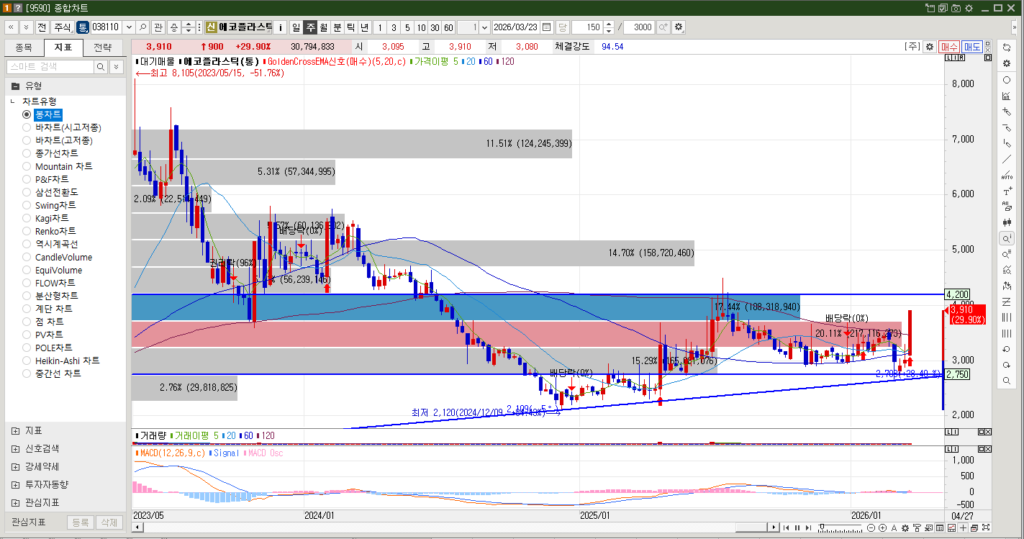Choose the Renko차트 radio button
The width and height of the screenshot is (1024, 539).
27,231
